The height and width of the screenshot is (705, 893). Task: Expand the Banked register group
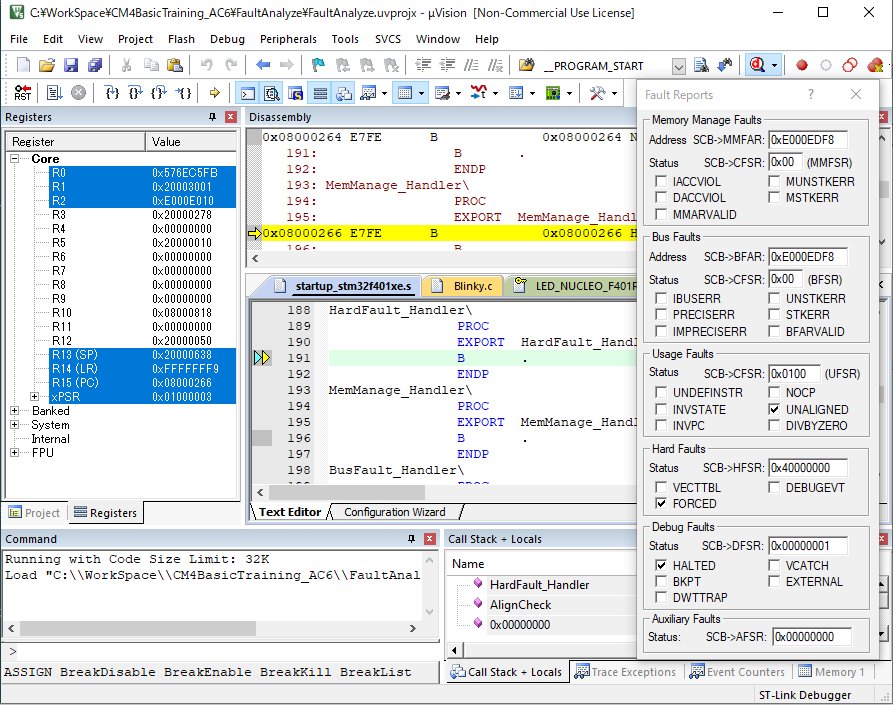point(15,411)
